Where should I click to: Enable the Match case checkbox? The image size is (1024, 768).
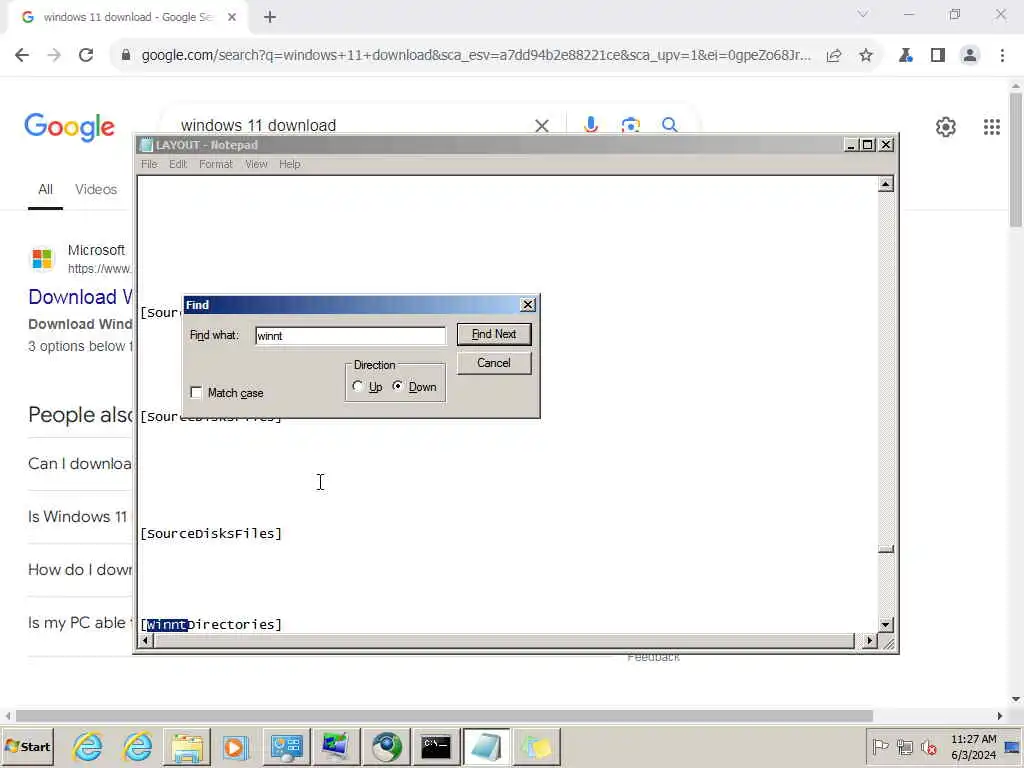tap(196, 392)
